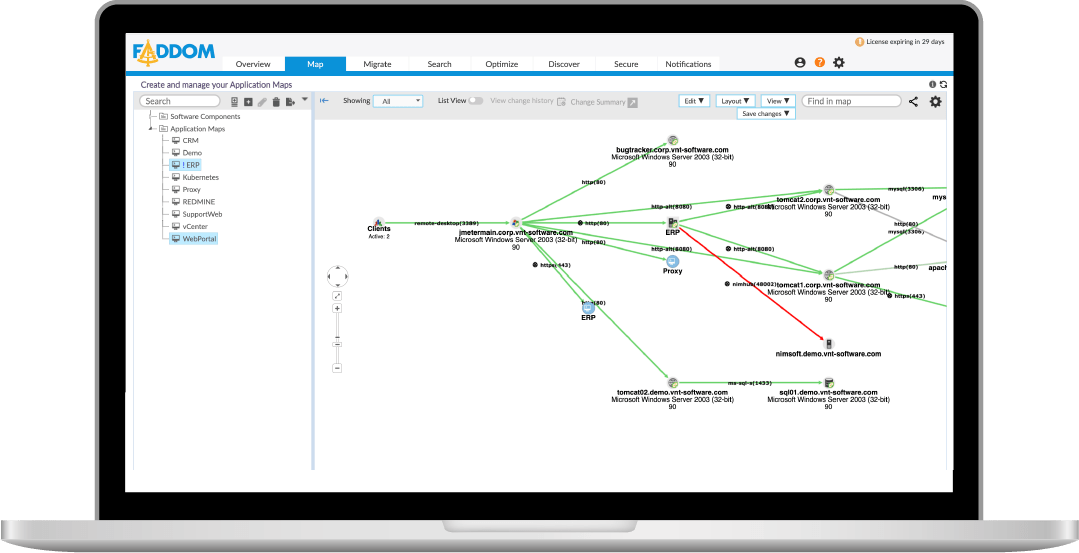Switch to the Migrate tab
The image size is (1079, 553).
point(377,64)
